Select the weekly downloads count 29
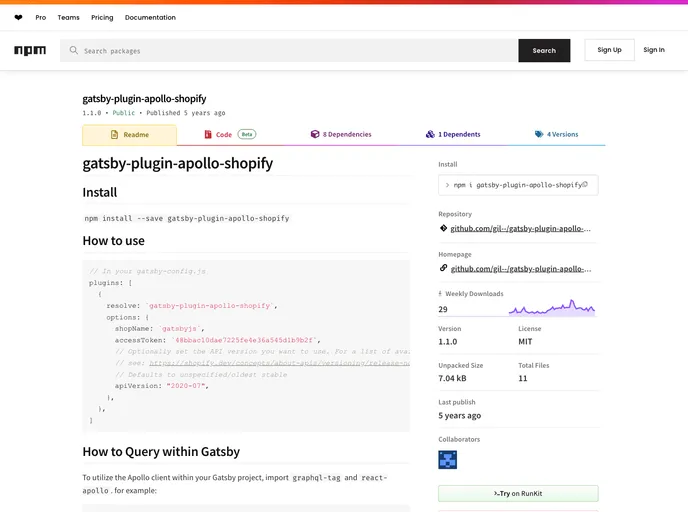This screenshot has width=688, height=512. pos(443,309)
